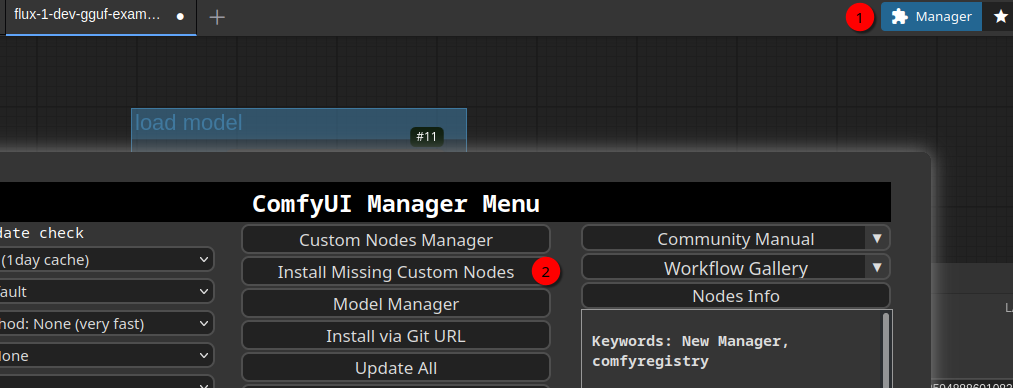1013x388 pixels.
Task: Open the dropdown ending in 'fault'
Action: coord(106,292)
